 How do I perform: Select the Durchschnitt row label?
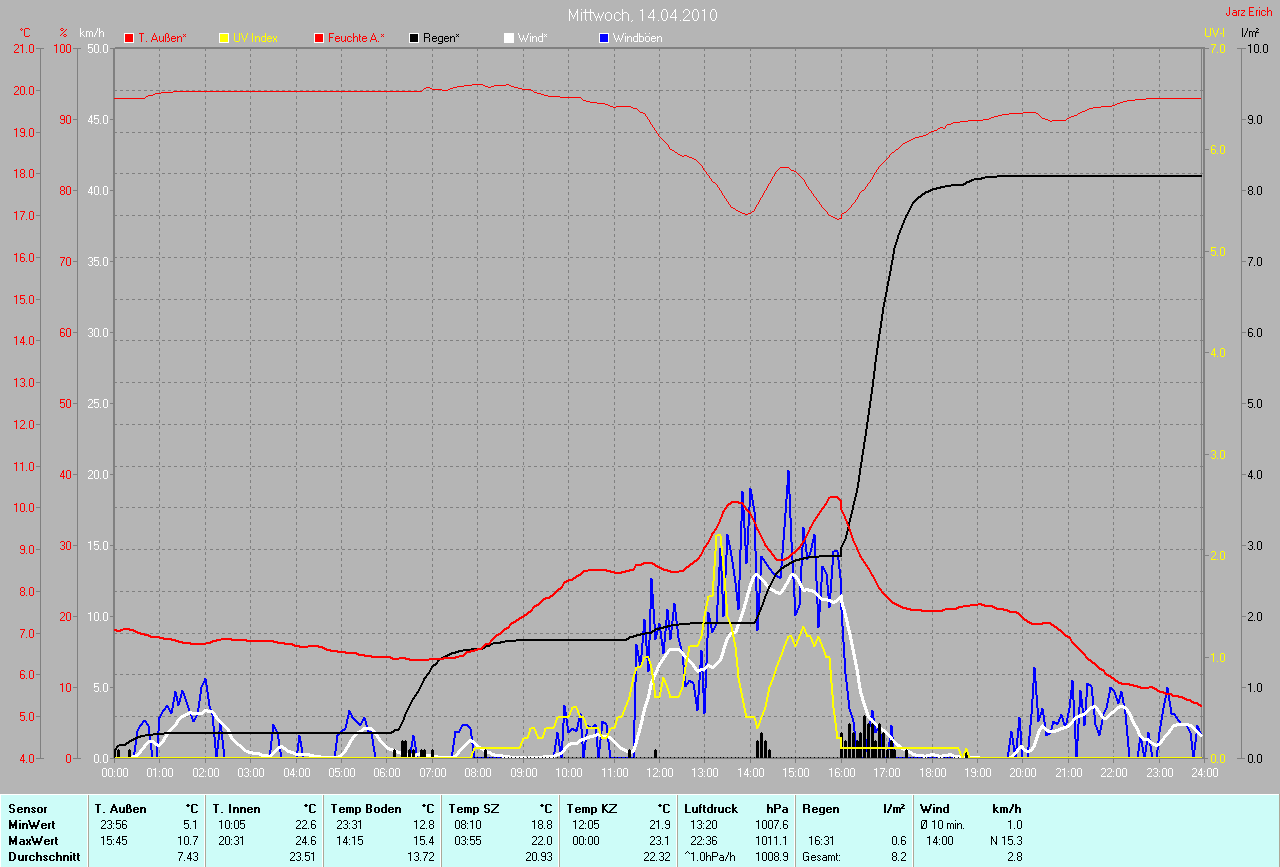pyautogui.click(x=44, y=857)
